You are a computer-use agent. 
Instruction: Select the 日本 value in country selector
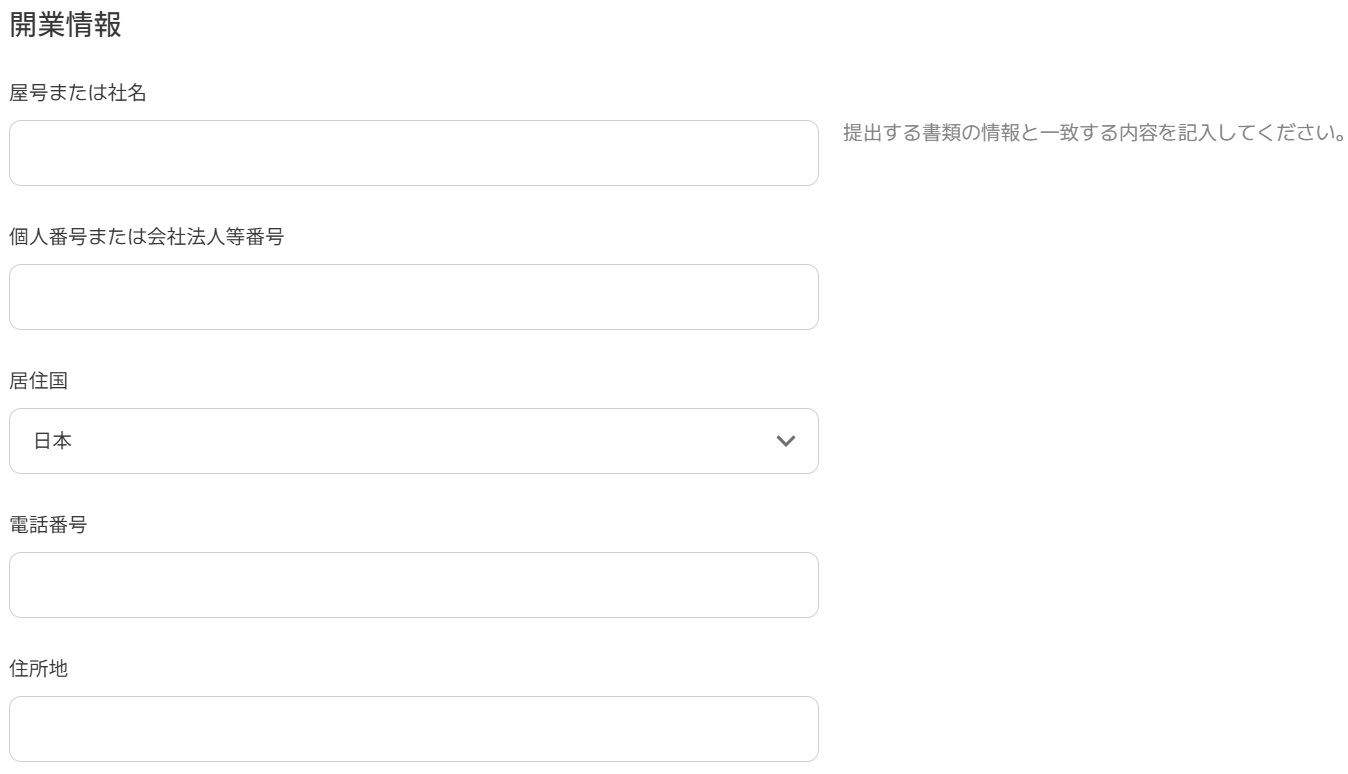click(x=54, y=441)
